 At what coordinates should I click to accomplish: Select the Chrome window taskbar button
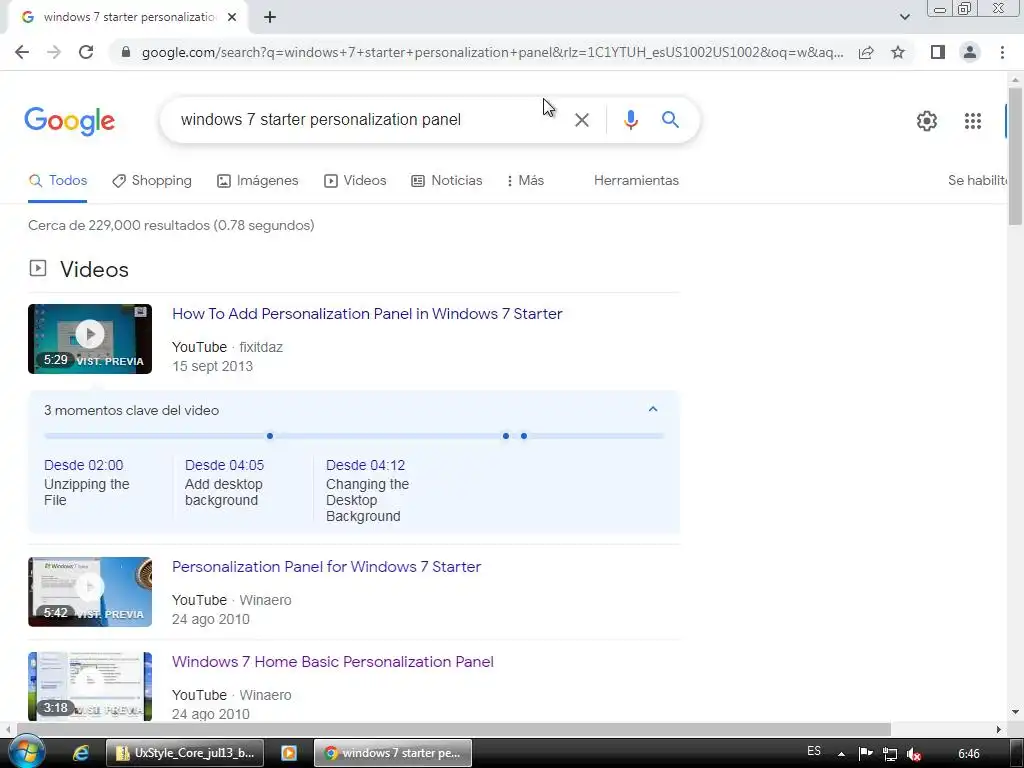tap(392, 753)
